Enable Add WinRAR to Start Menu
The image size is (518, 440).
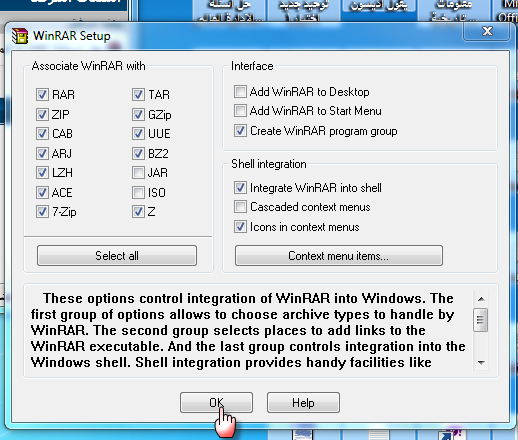[240, 111]
